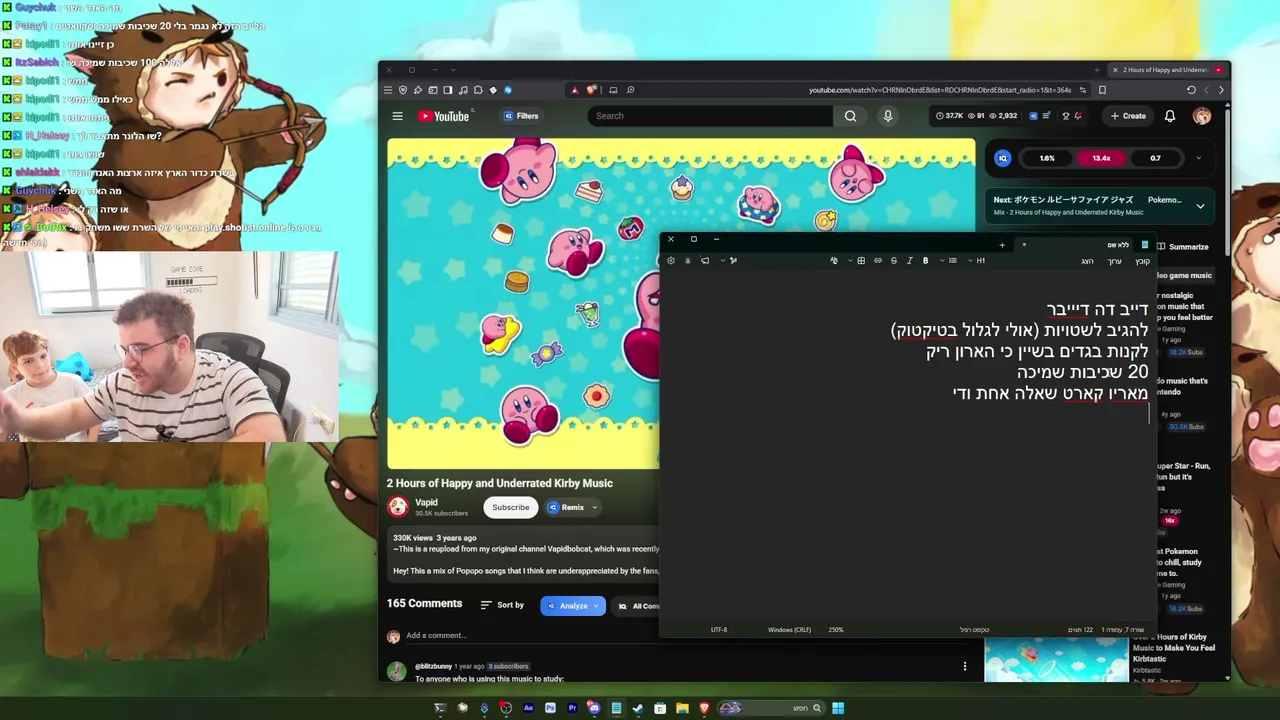Click the vidIQ 13.4x score pill

(x=1101, y=158)
